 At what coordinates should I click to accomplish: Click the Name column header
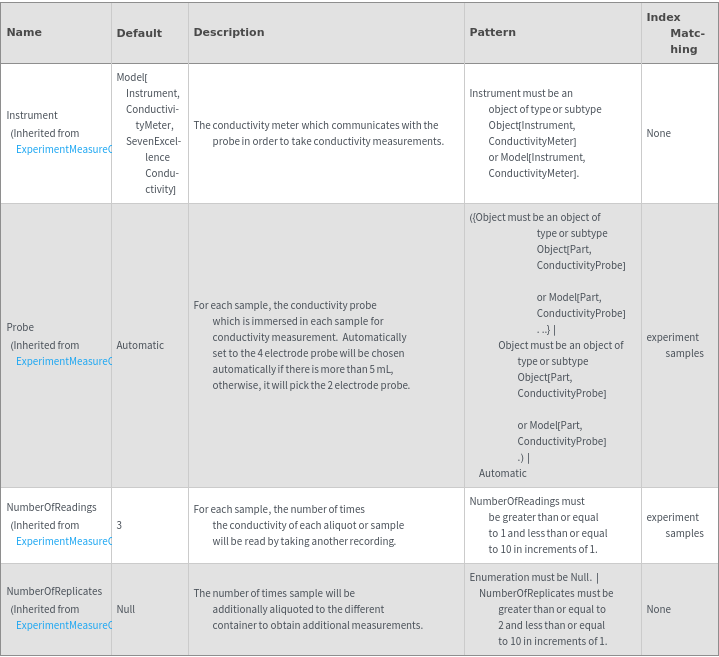point(24,32)
